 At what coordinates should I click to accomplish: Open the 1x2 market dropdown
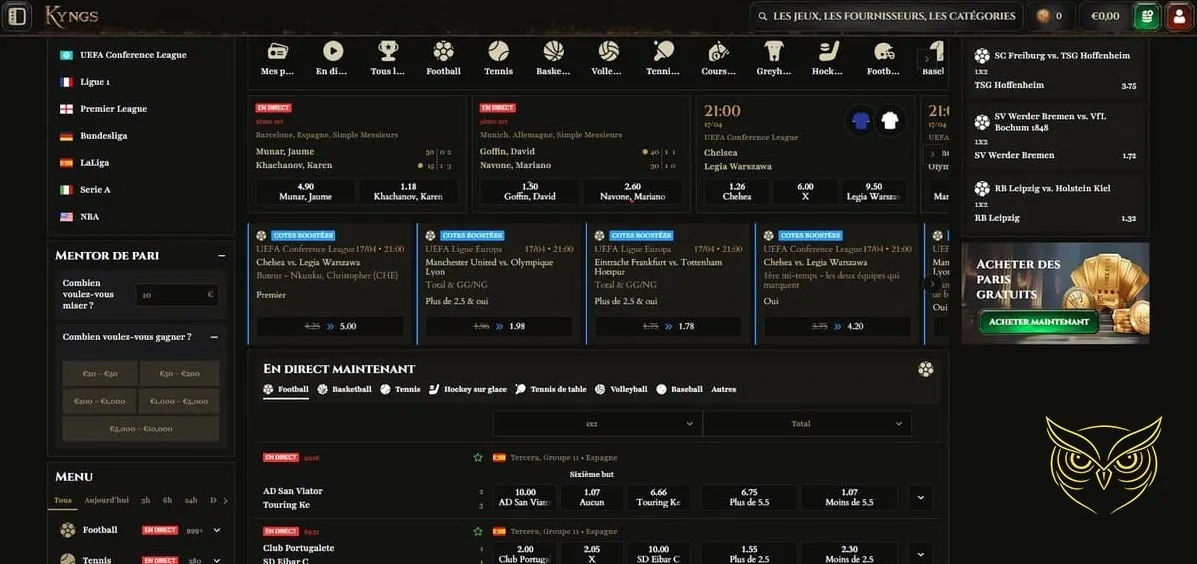pos(597,424)
